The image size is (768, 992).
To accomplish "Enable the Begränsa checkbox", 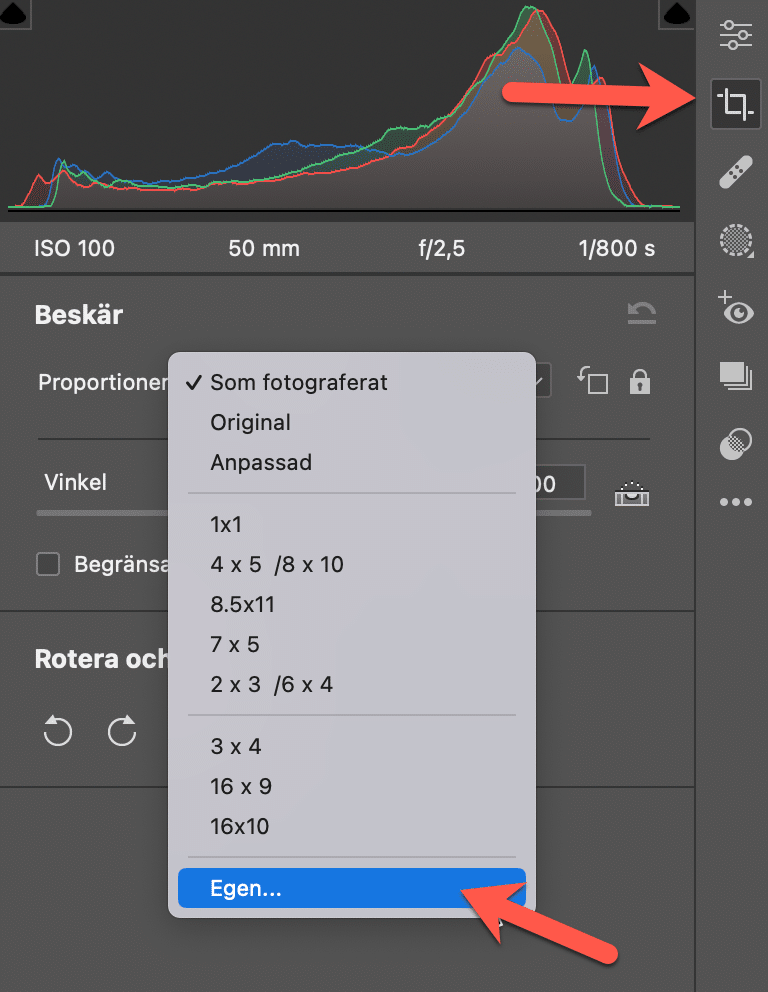I will pyautogui.click(x=48, y=565).
